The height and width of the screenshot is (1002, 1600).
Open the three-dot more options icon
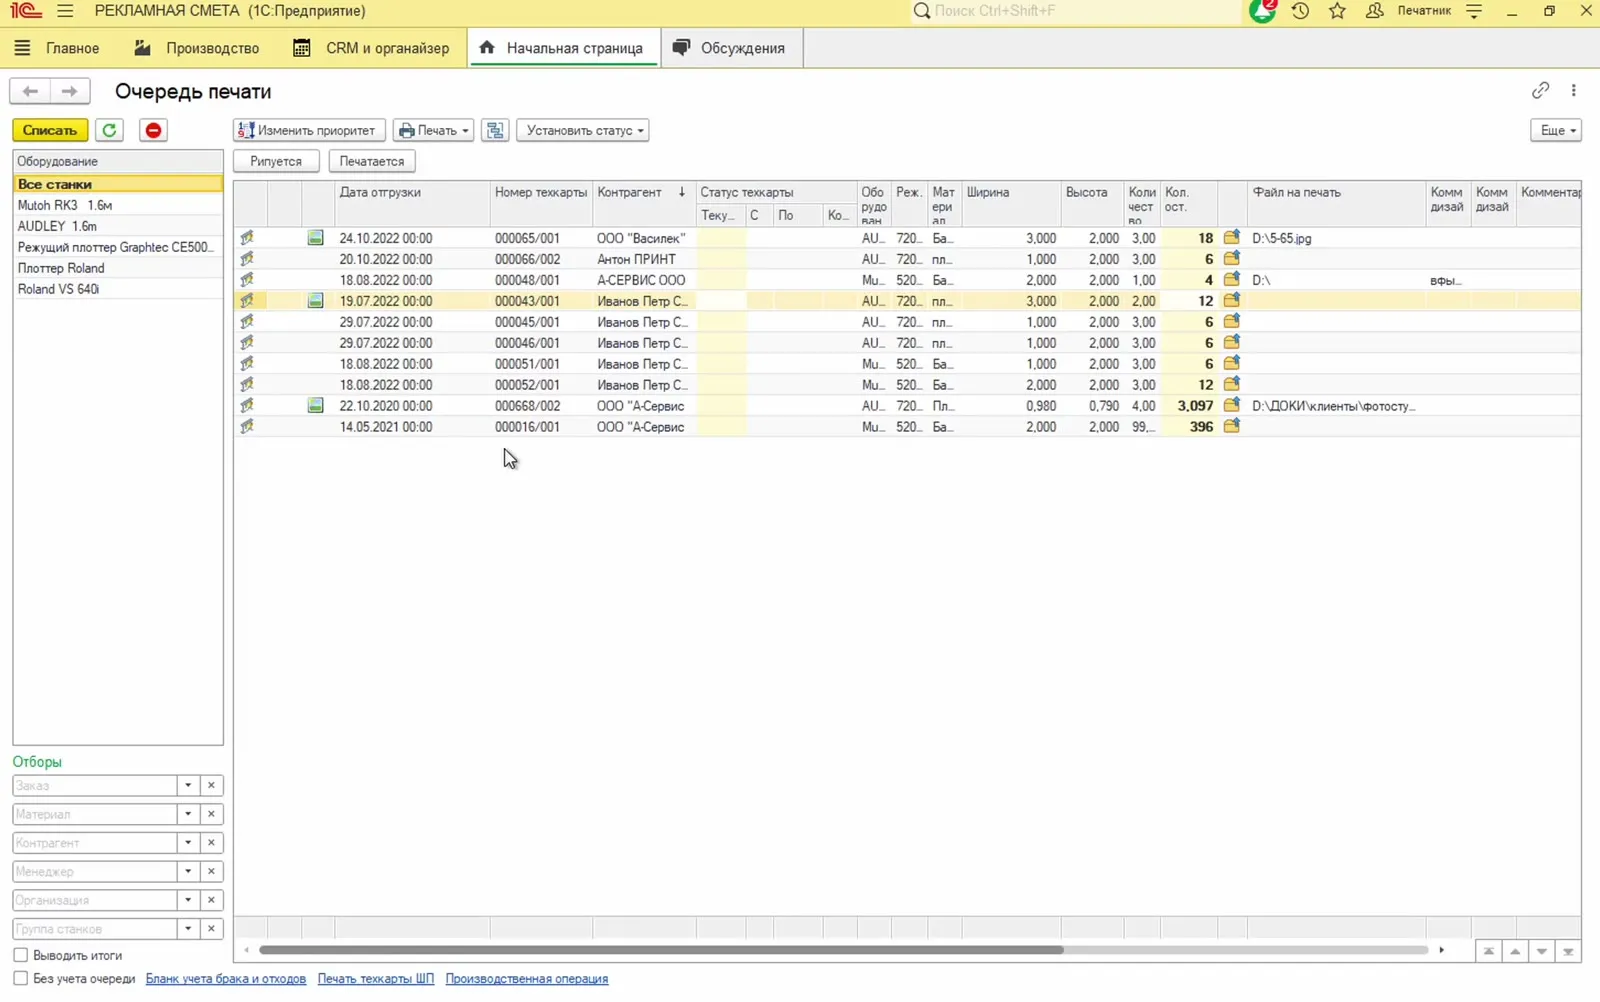(x=1573, y=90)
